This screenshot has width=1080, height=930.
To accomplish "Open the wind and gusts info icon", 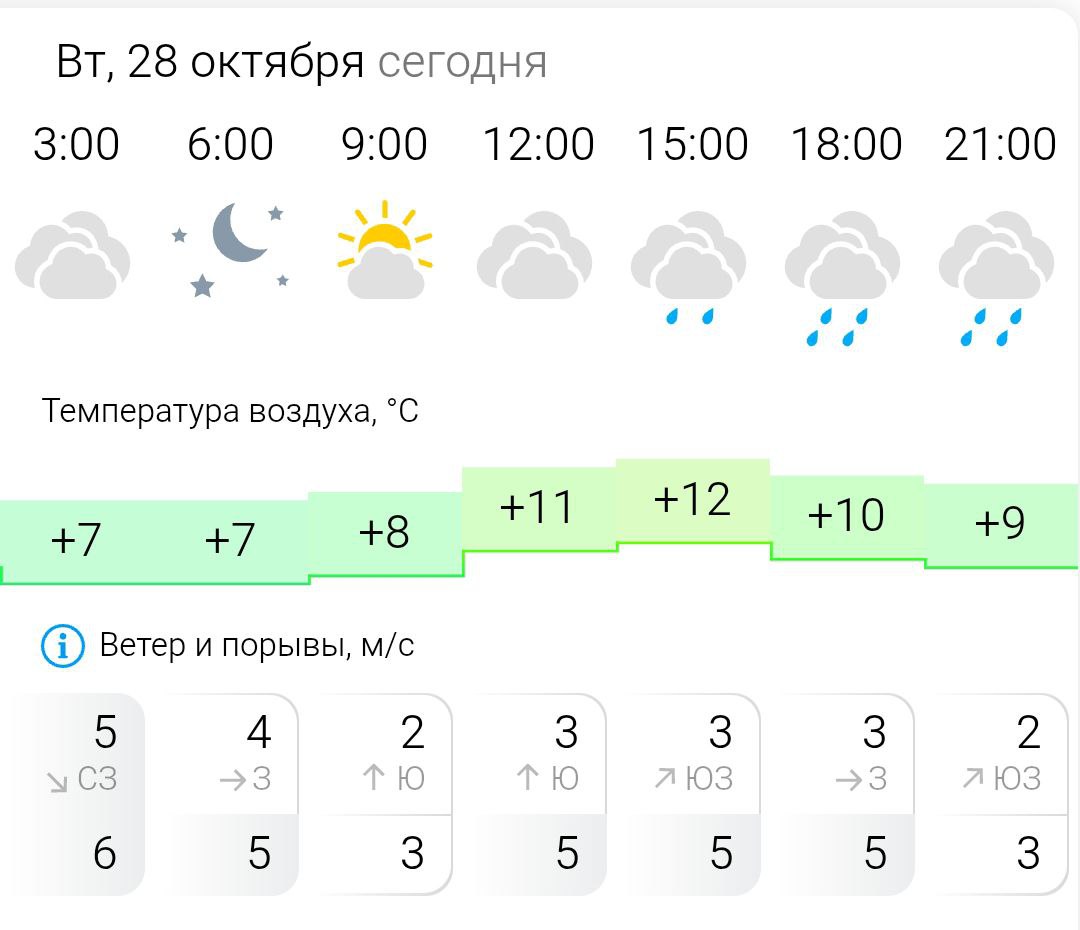I will [62, 646].
